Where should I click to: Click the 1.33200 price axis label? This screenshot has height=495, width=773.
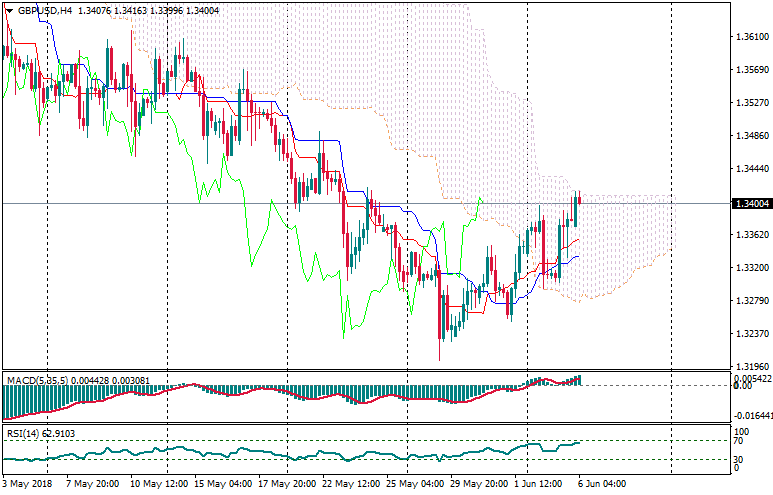pyautogui.click(x=751, y=268)
